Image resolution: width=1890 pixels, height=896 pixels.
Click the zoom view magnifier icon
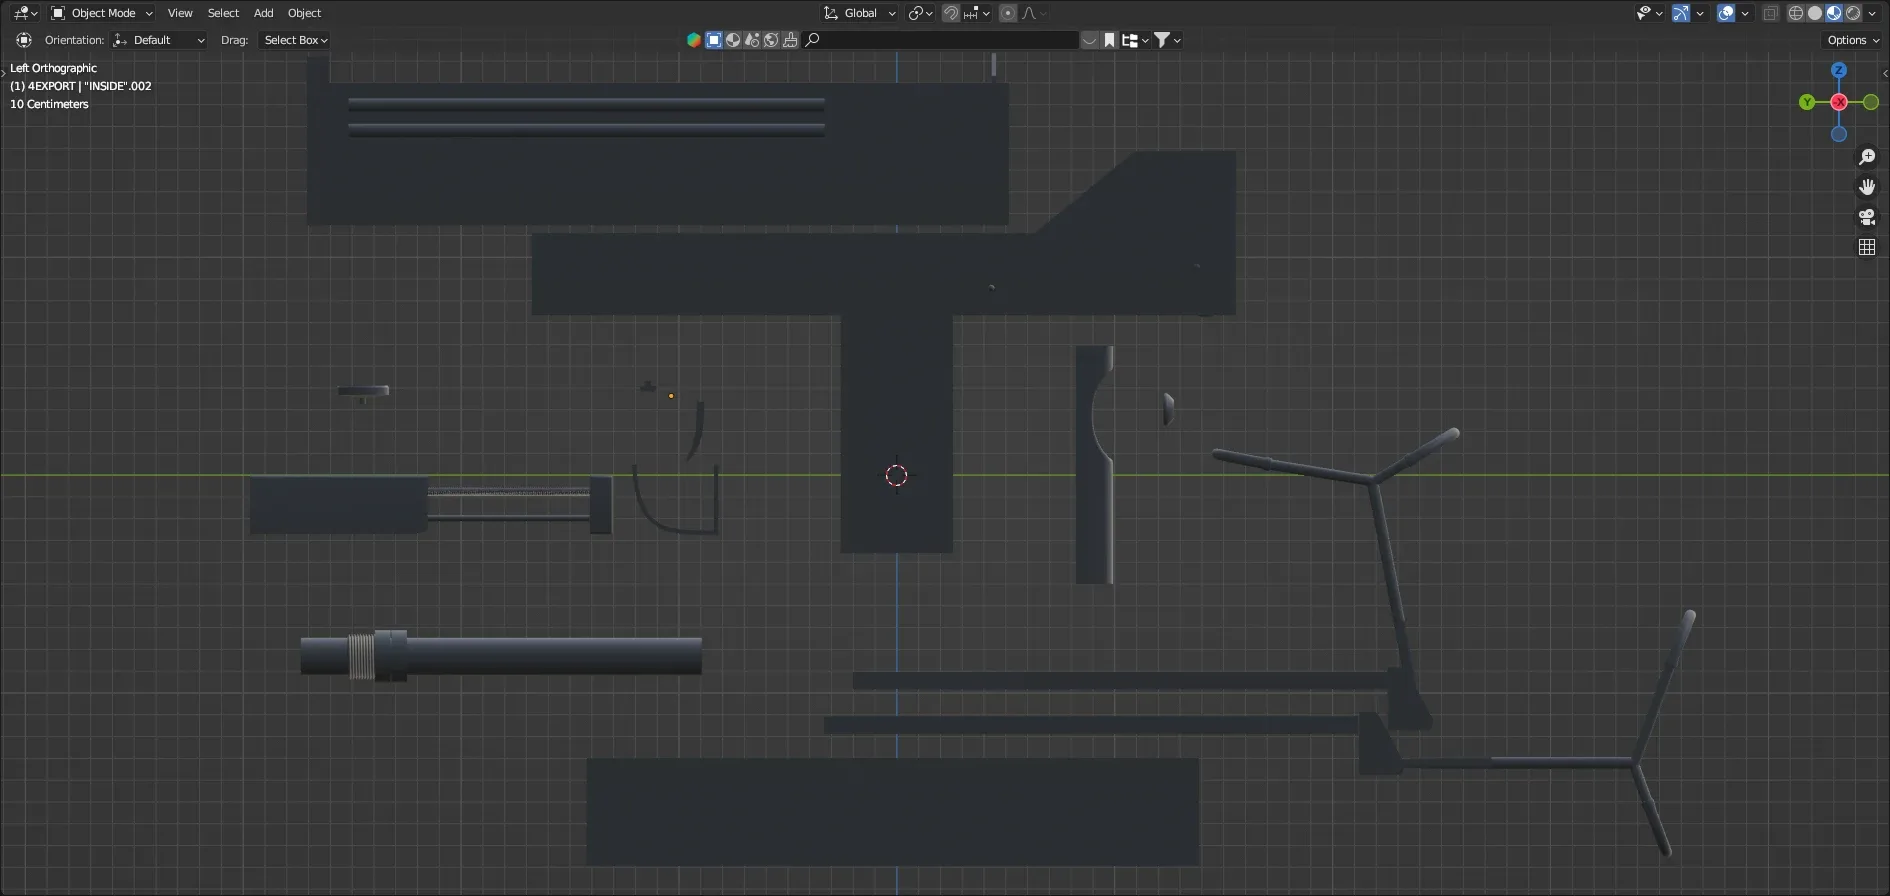point(1866,157)
